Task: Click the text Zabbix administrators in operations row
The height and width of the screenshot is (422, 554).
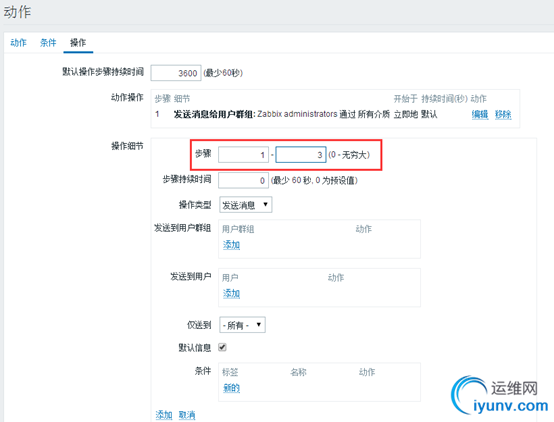Action: click(x=297, y=114)
